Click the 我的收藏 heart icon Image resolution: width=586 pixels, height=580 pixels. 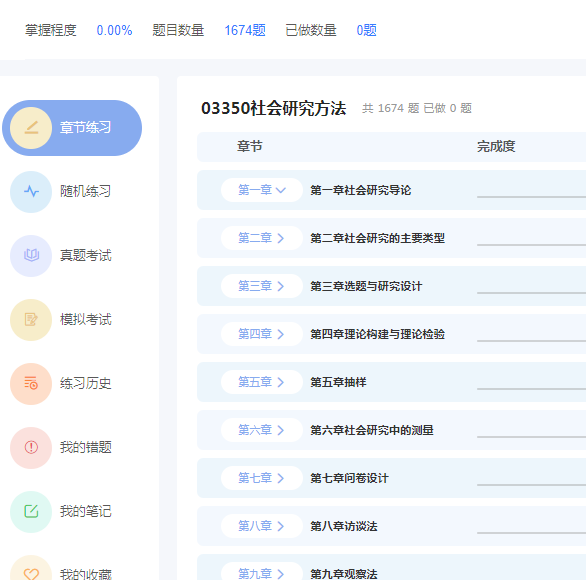31,574
